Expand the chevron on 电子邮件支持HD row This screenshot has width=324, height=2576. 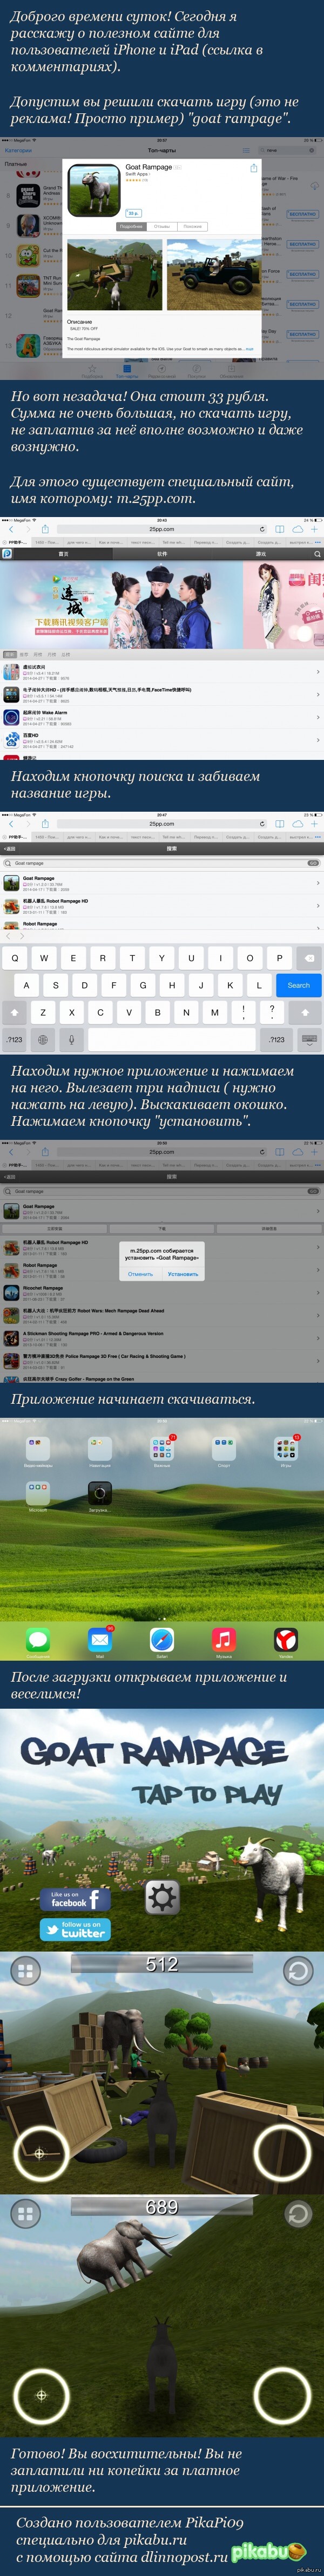pyautogui.click(x=318, y=695)
